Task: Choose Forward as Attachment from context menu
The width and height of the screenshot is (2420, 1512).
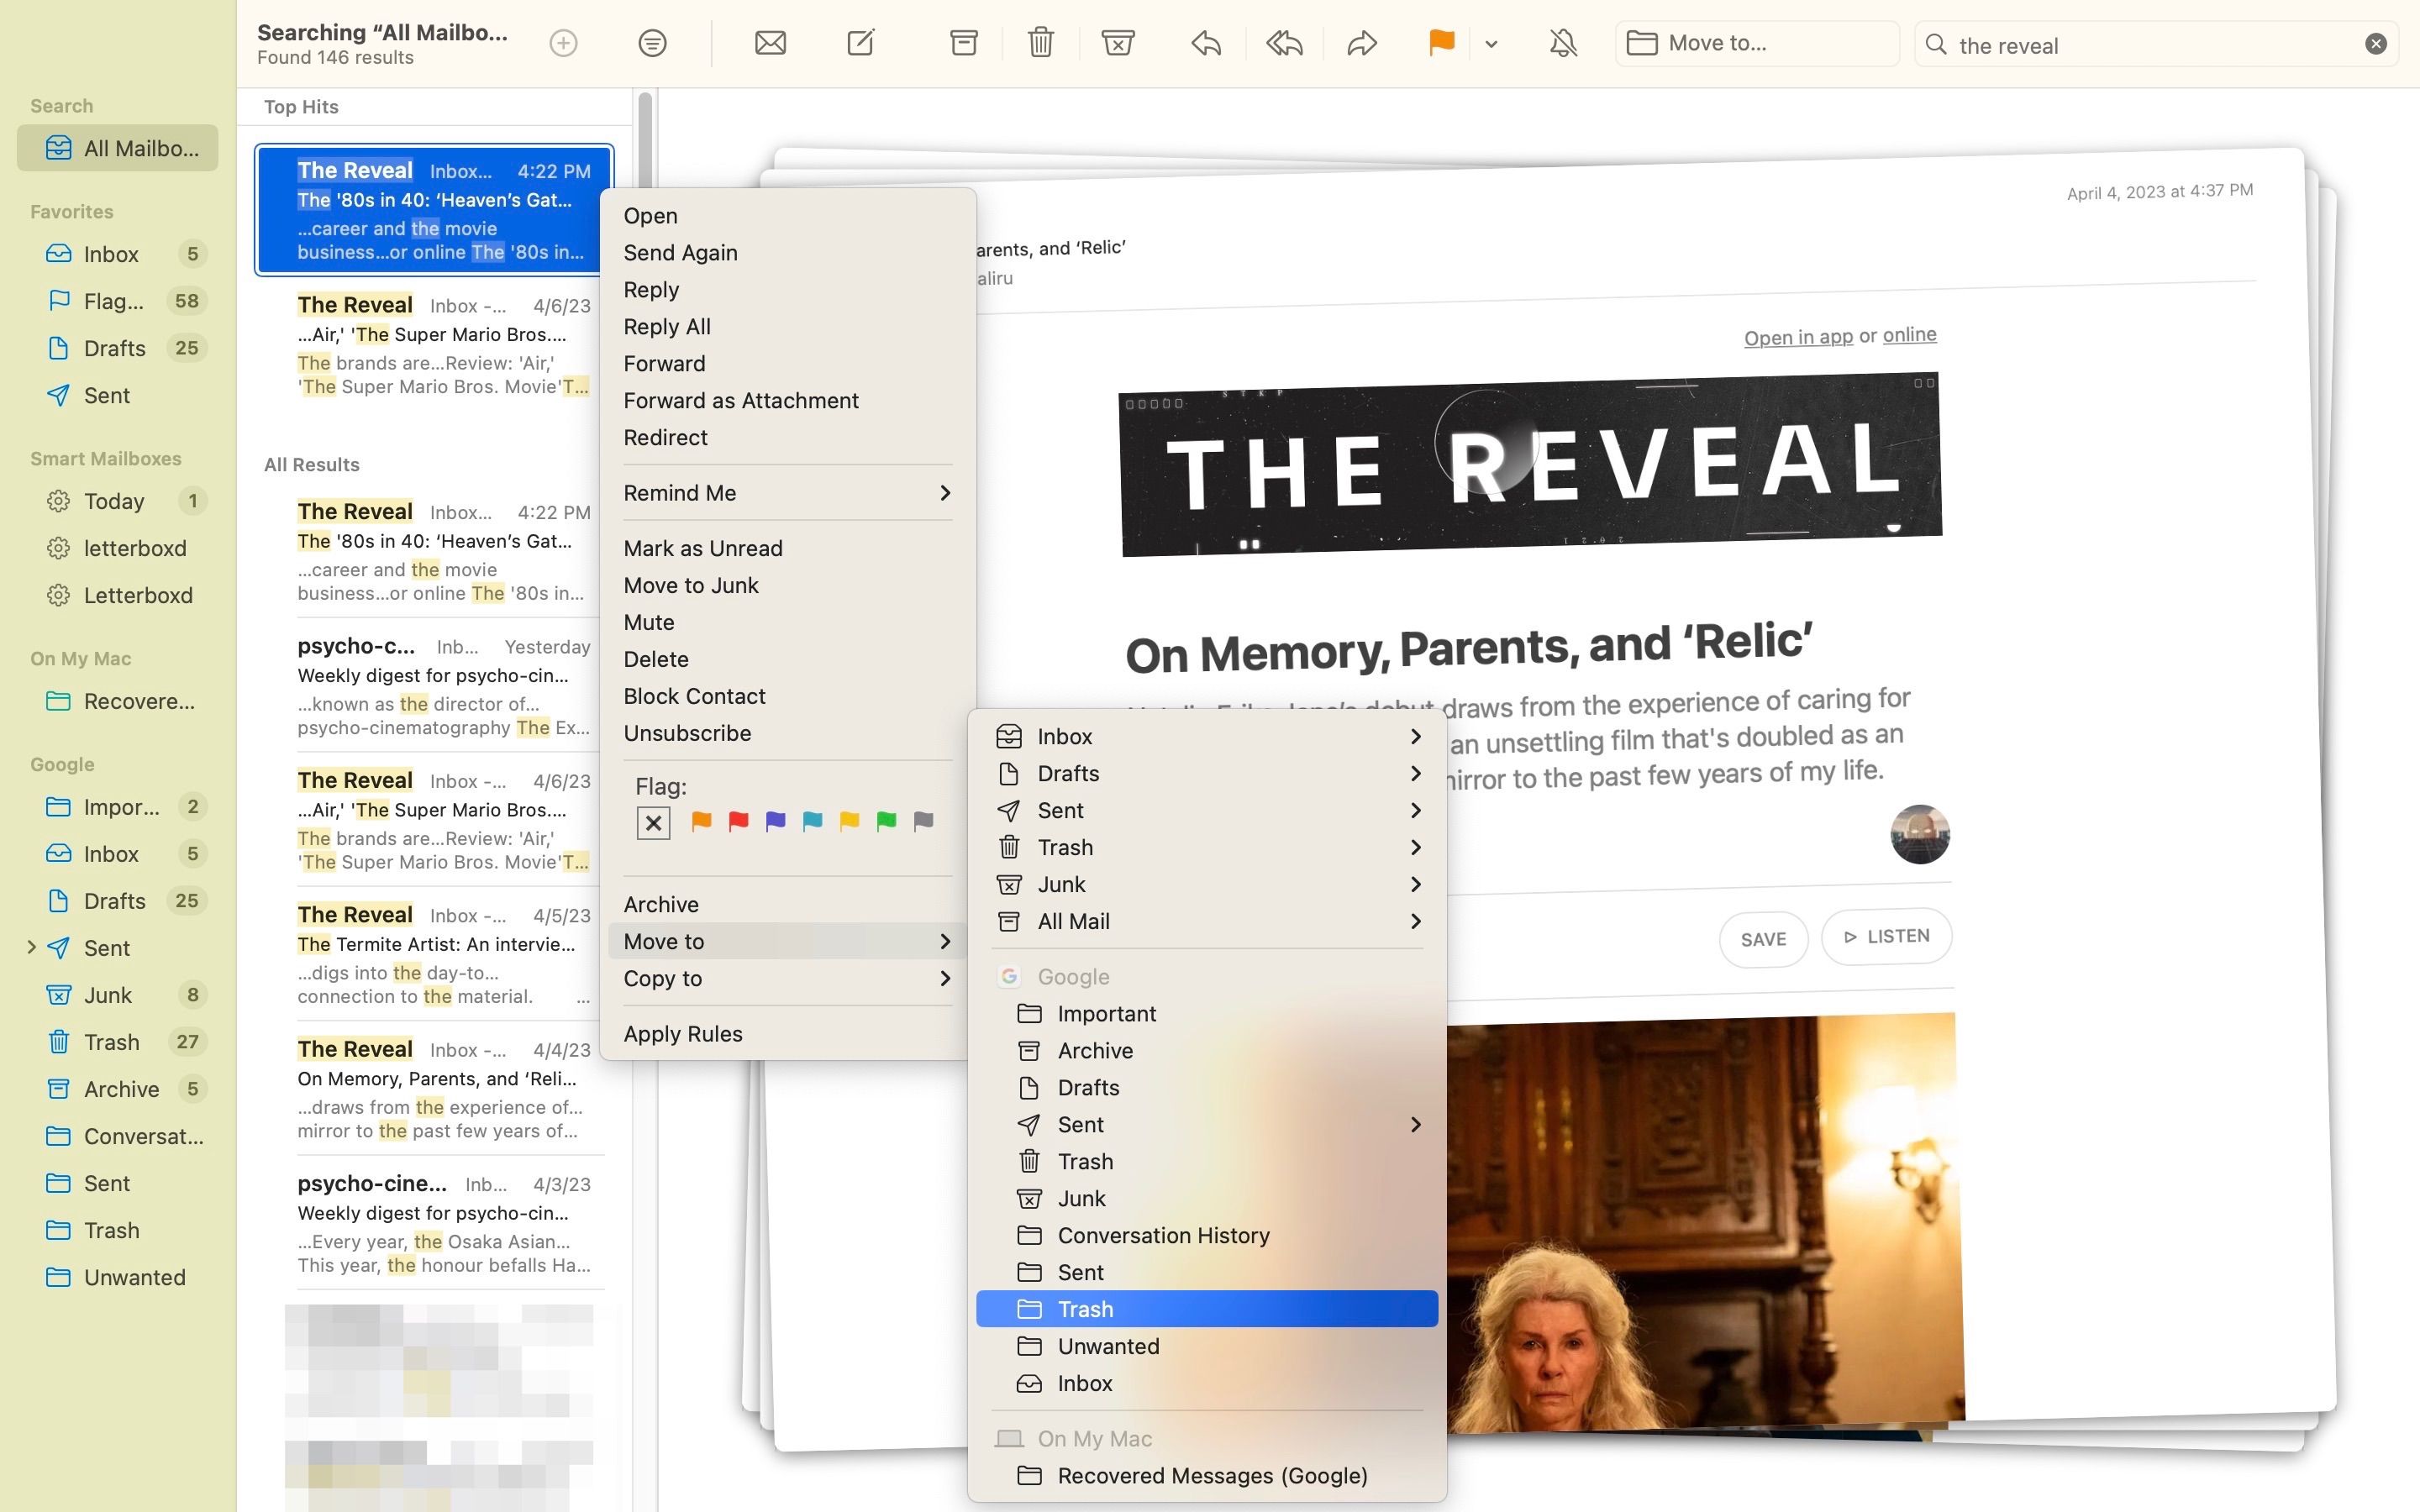Action: click(740, 400)
